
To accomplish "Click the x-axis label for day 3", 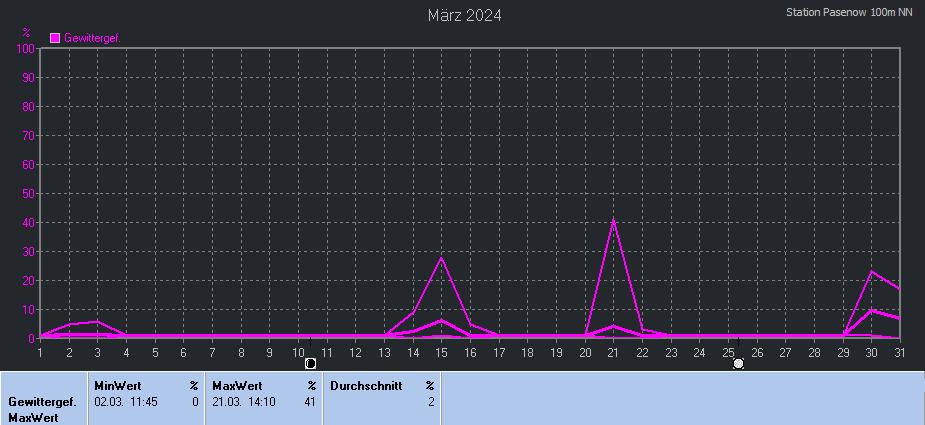I will click(97, 353).
